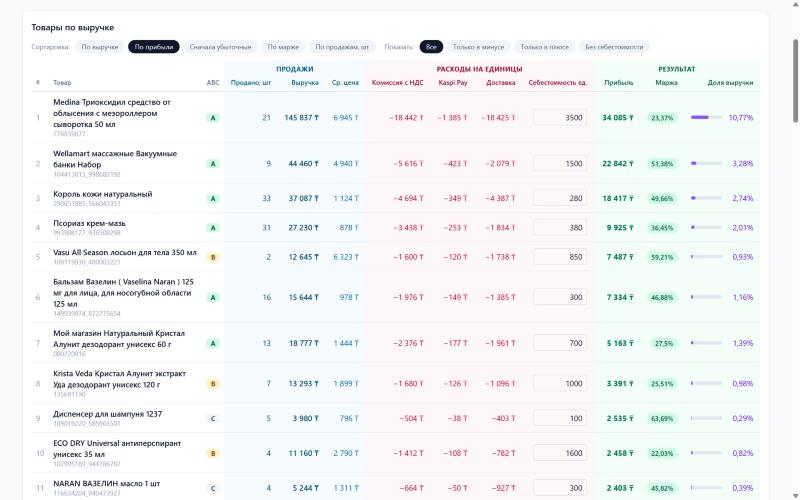Sort by Сначала убыточные
The width and height of the screenshot is (800, 500).
220,47
